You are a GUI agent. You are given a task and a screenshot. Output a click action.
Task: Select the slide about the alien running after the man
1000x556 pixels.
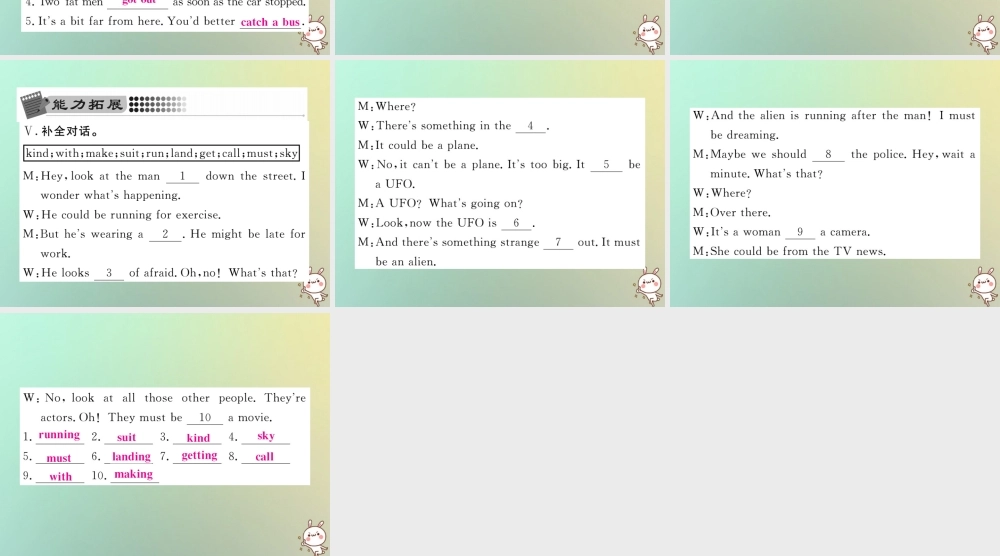pos(835,183)
